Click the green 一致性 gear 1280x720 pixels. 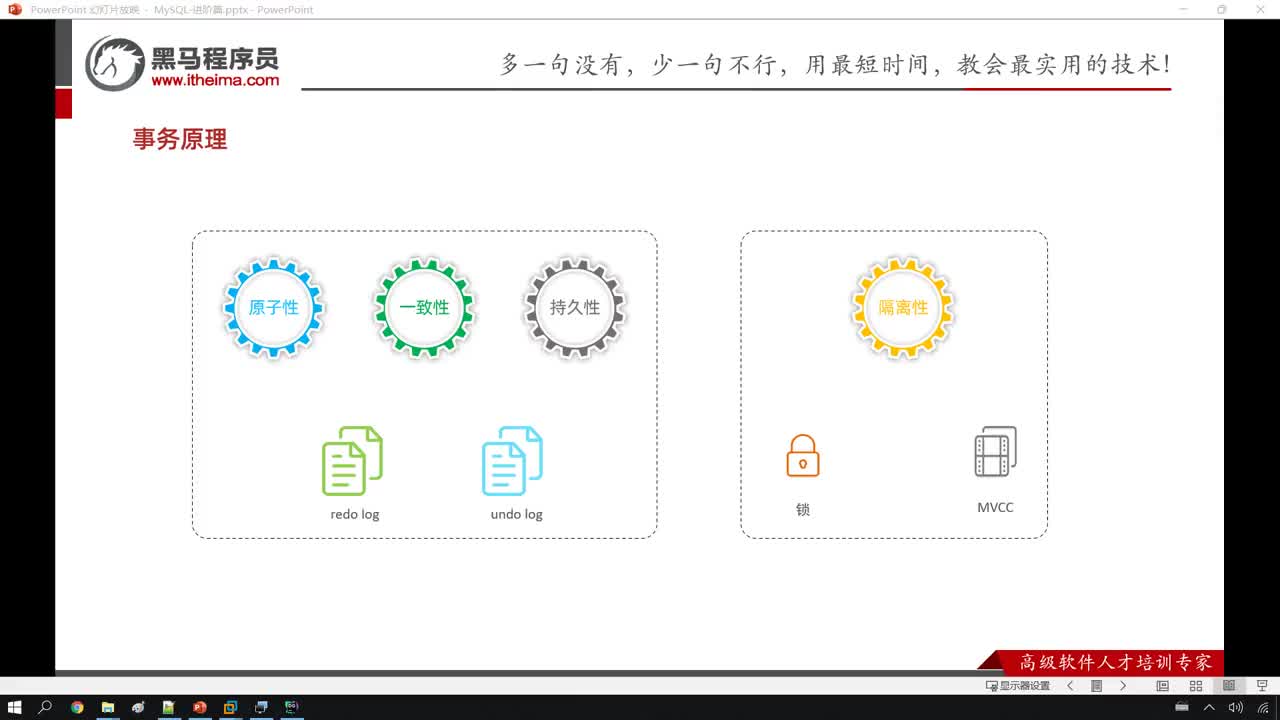click(424, 307)
